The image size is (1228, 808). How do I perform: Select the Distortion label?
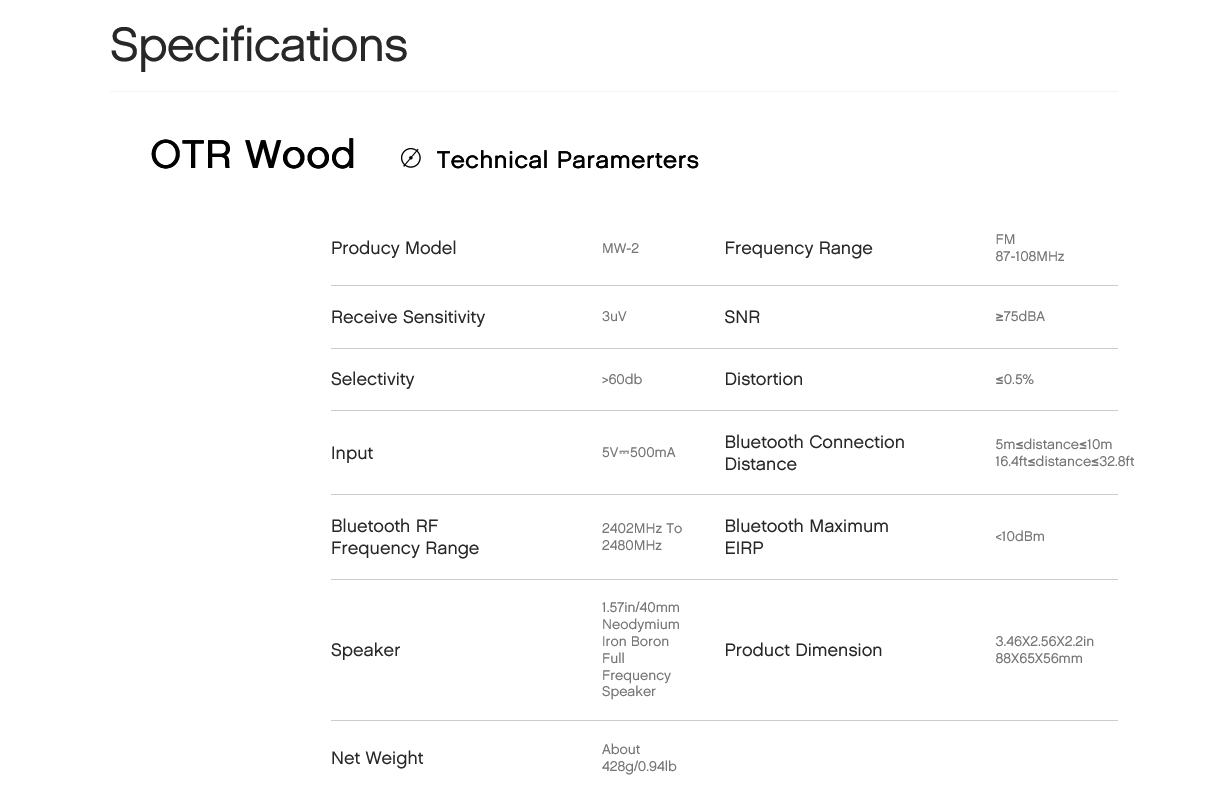(x=763, y=379)
